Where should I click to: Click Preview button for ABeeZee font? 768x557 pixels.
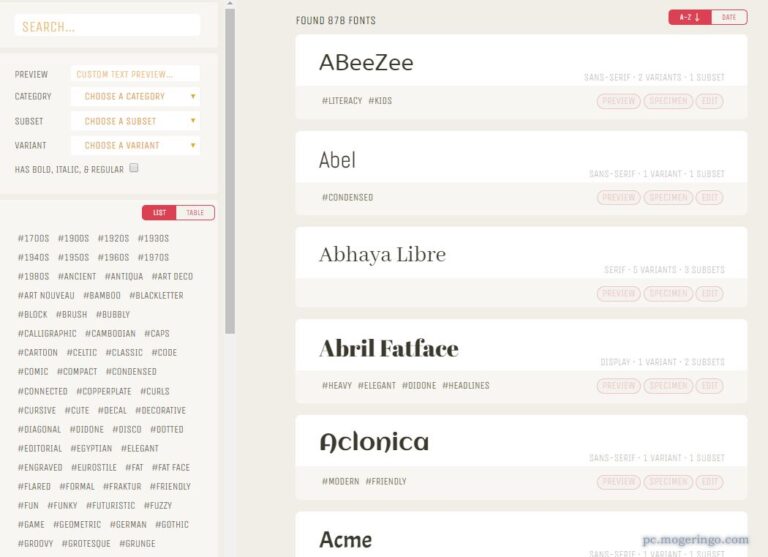(x=619, y=101)
